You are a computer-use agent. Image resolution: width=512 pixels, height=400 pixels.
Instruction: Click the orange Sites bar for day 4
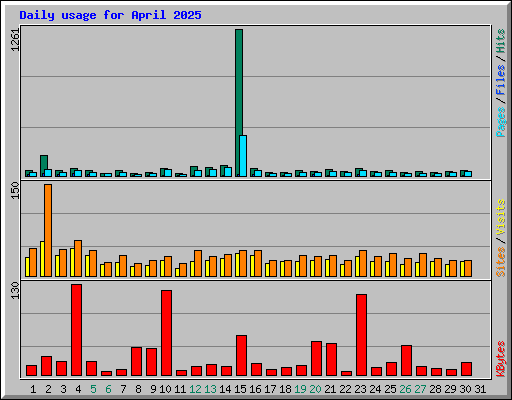(x=78, y=258)
